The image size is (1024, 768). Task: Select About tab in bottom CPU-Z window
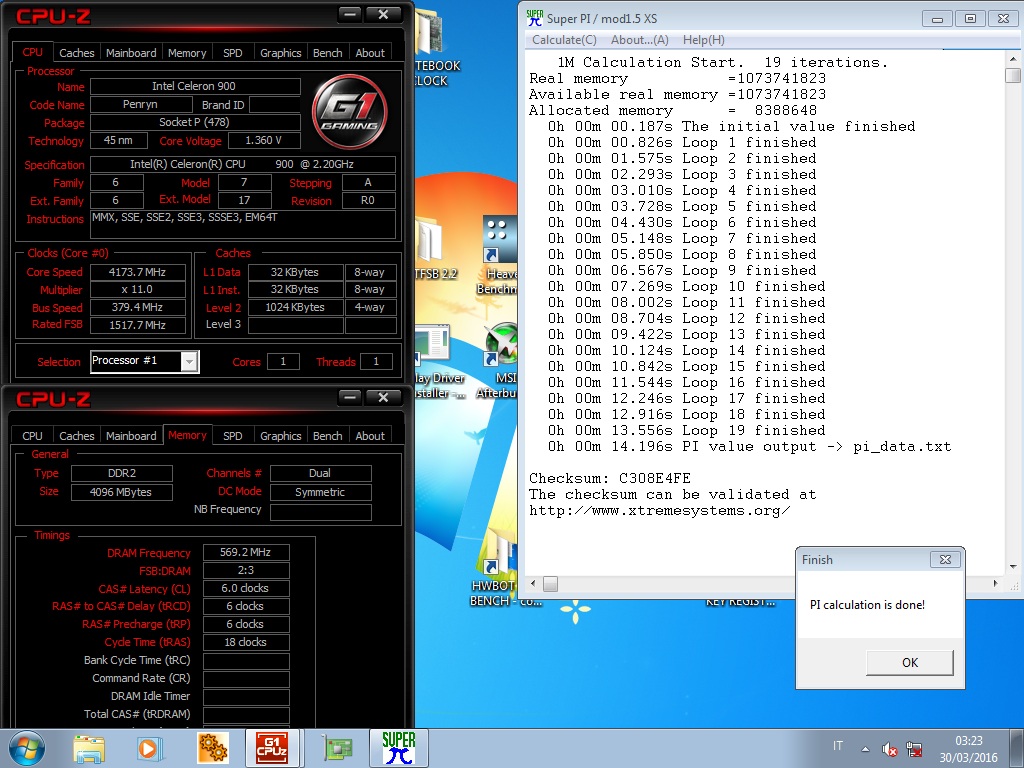coord(370,436)
